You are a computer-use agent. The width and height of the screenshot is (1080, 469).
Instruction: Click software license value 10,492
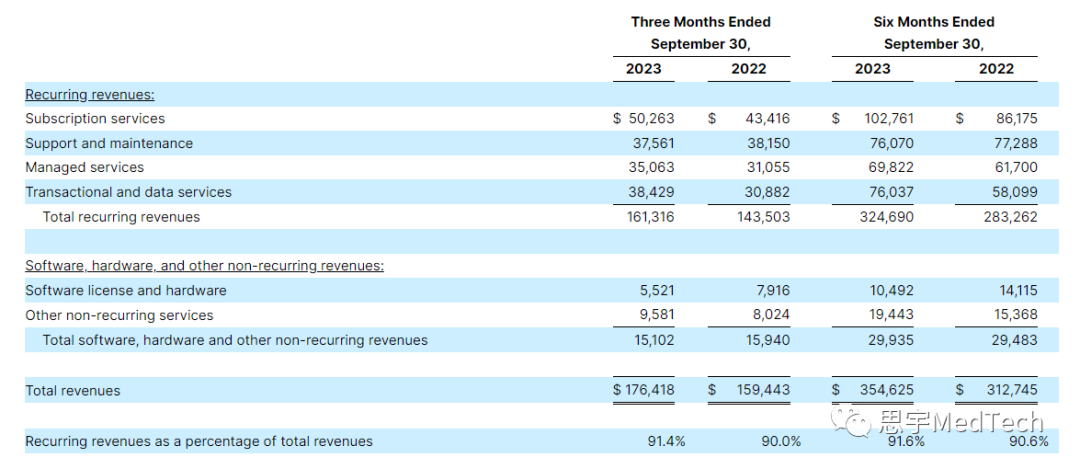(892, 291)
